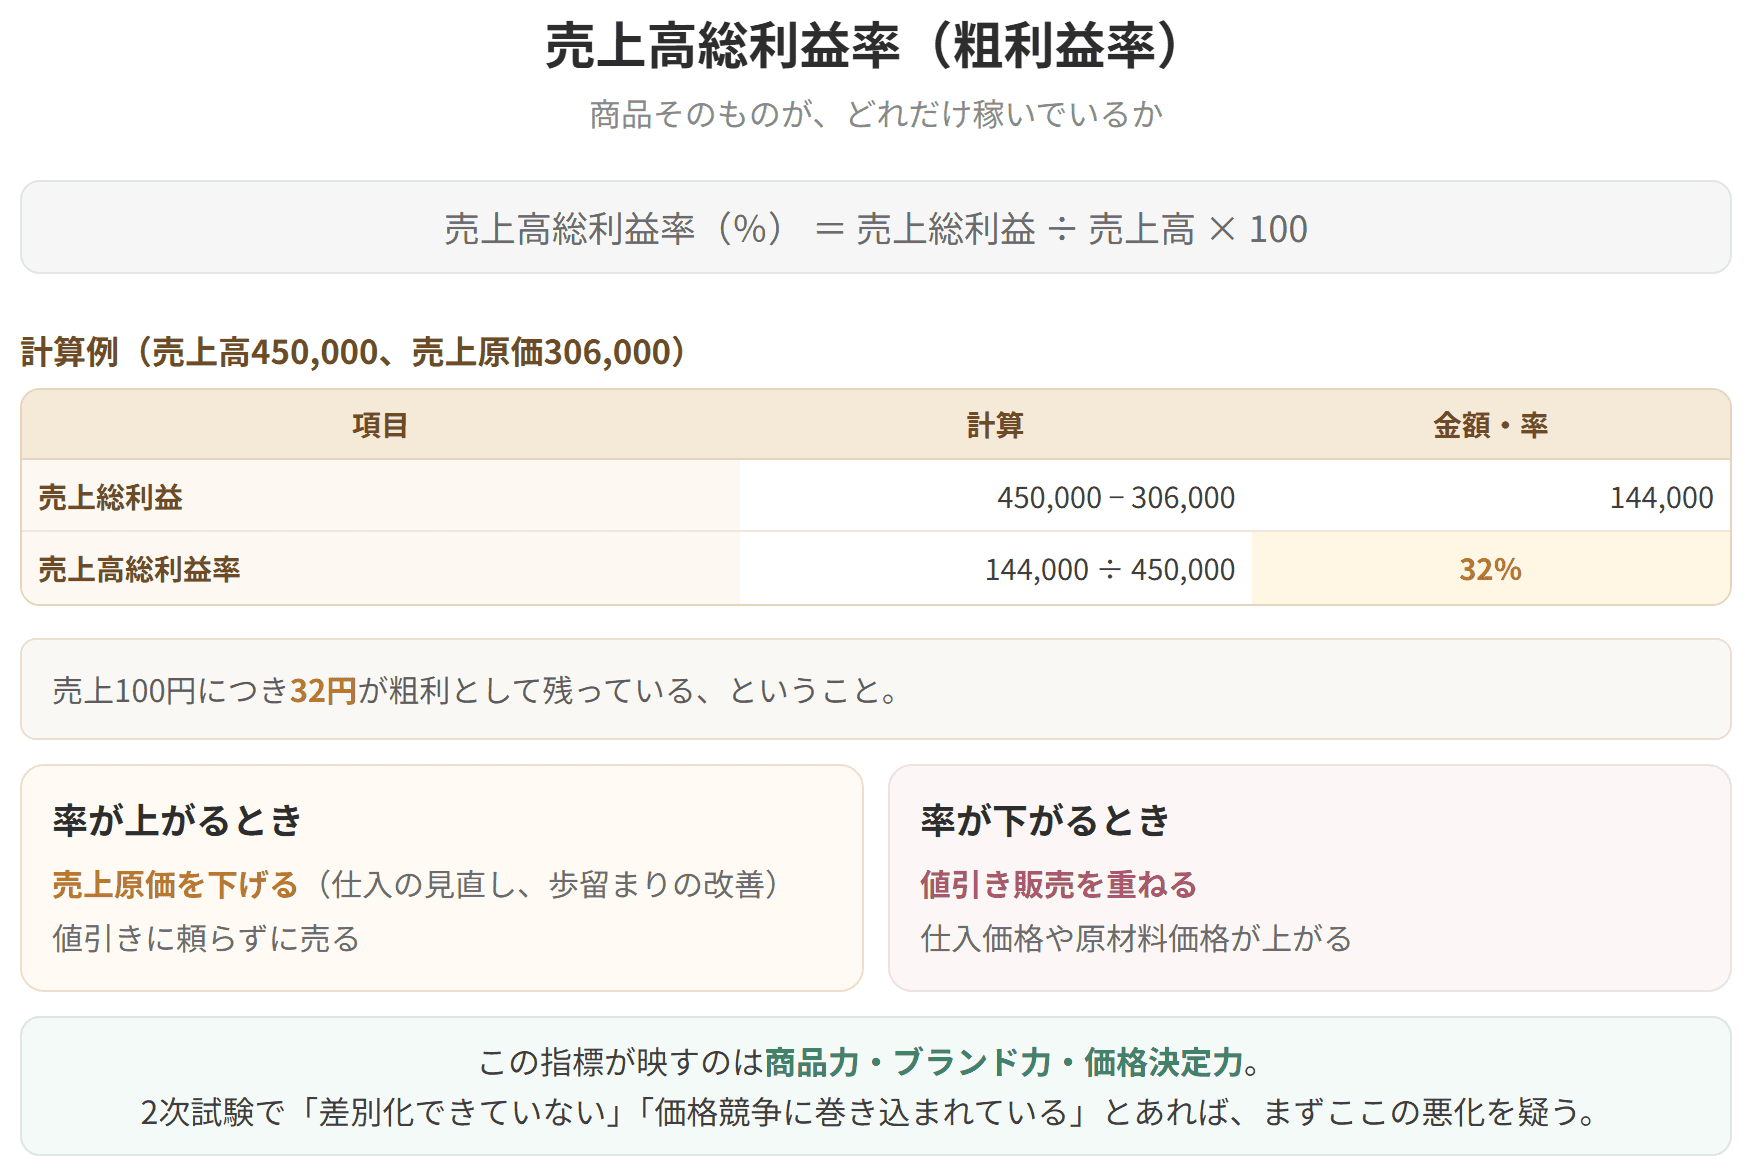Click the 計算 column header
The width and height of the screenshot is (1752, 1176).
995,426
